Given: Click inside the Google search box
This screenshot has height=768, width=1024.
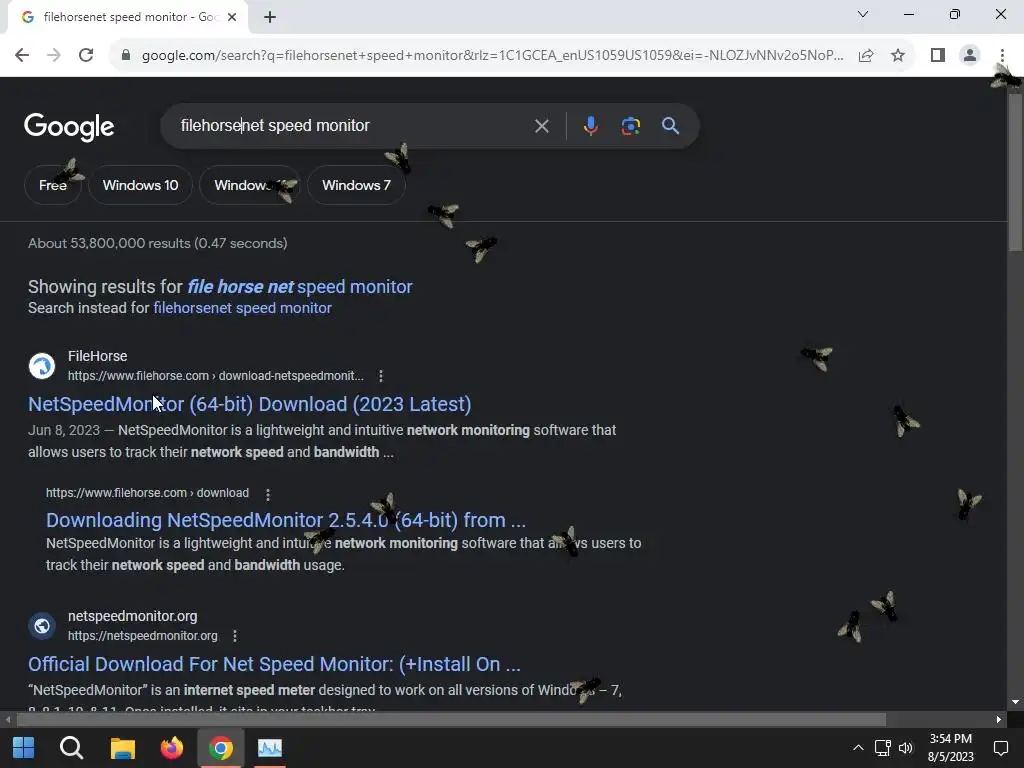Looking at the screenshot, I should pyautogui.click(x=353, y=125).
